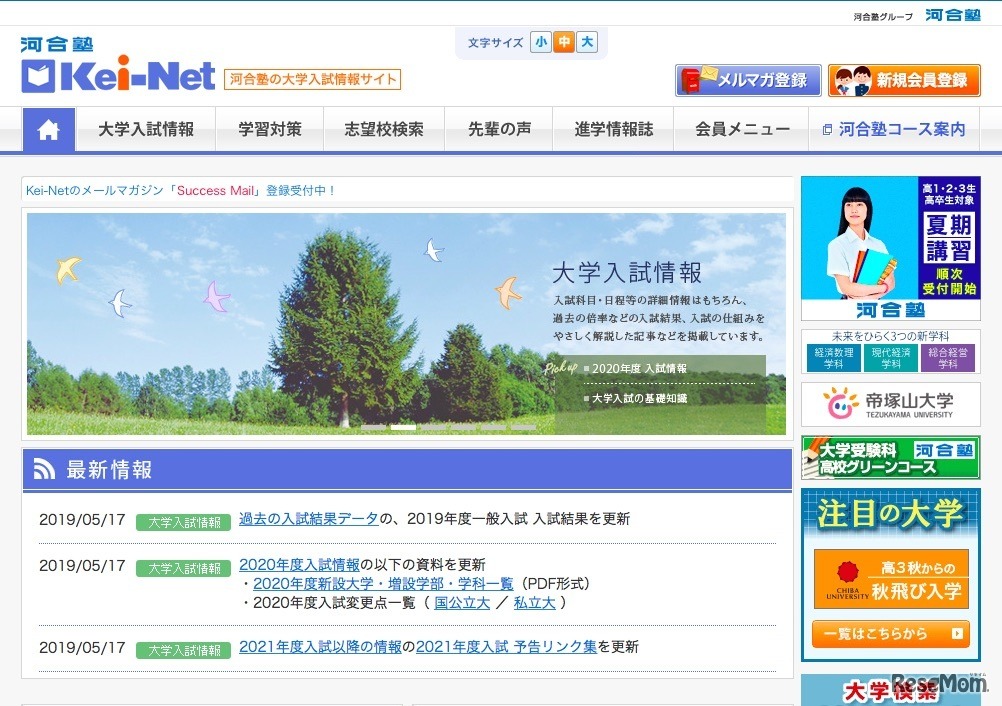This screenshot has height=706, width=1002.
Task: Open the 学習対策 navigation tab
Action: click(269, 128)
